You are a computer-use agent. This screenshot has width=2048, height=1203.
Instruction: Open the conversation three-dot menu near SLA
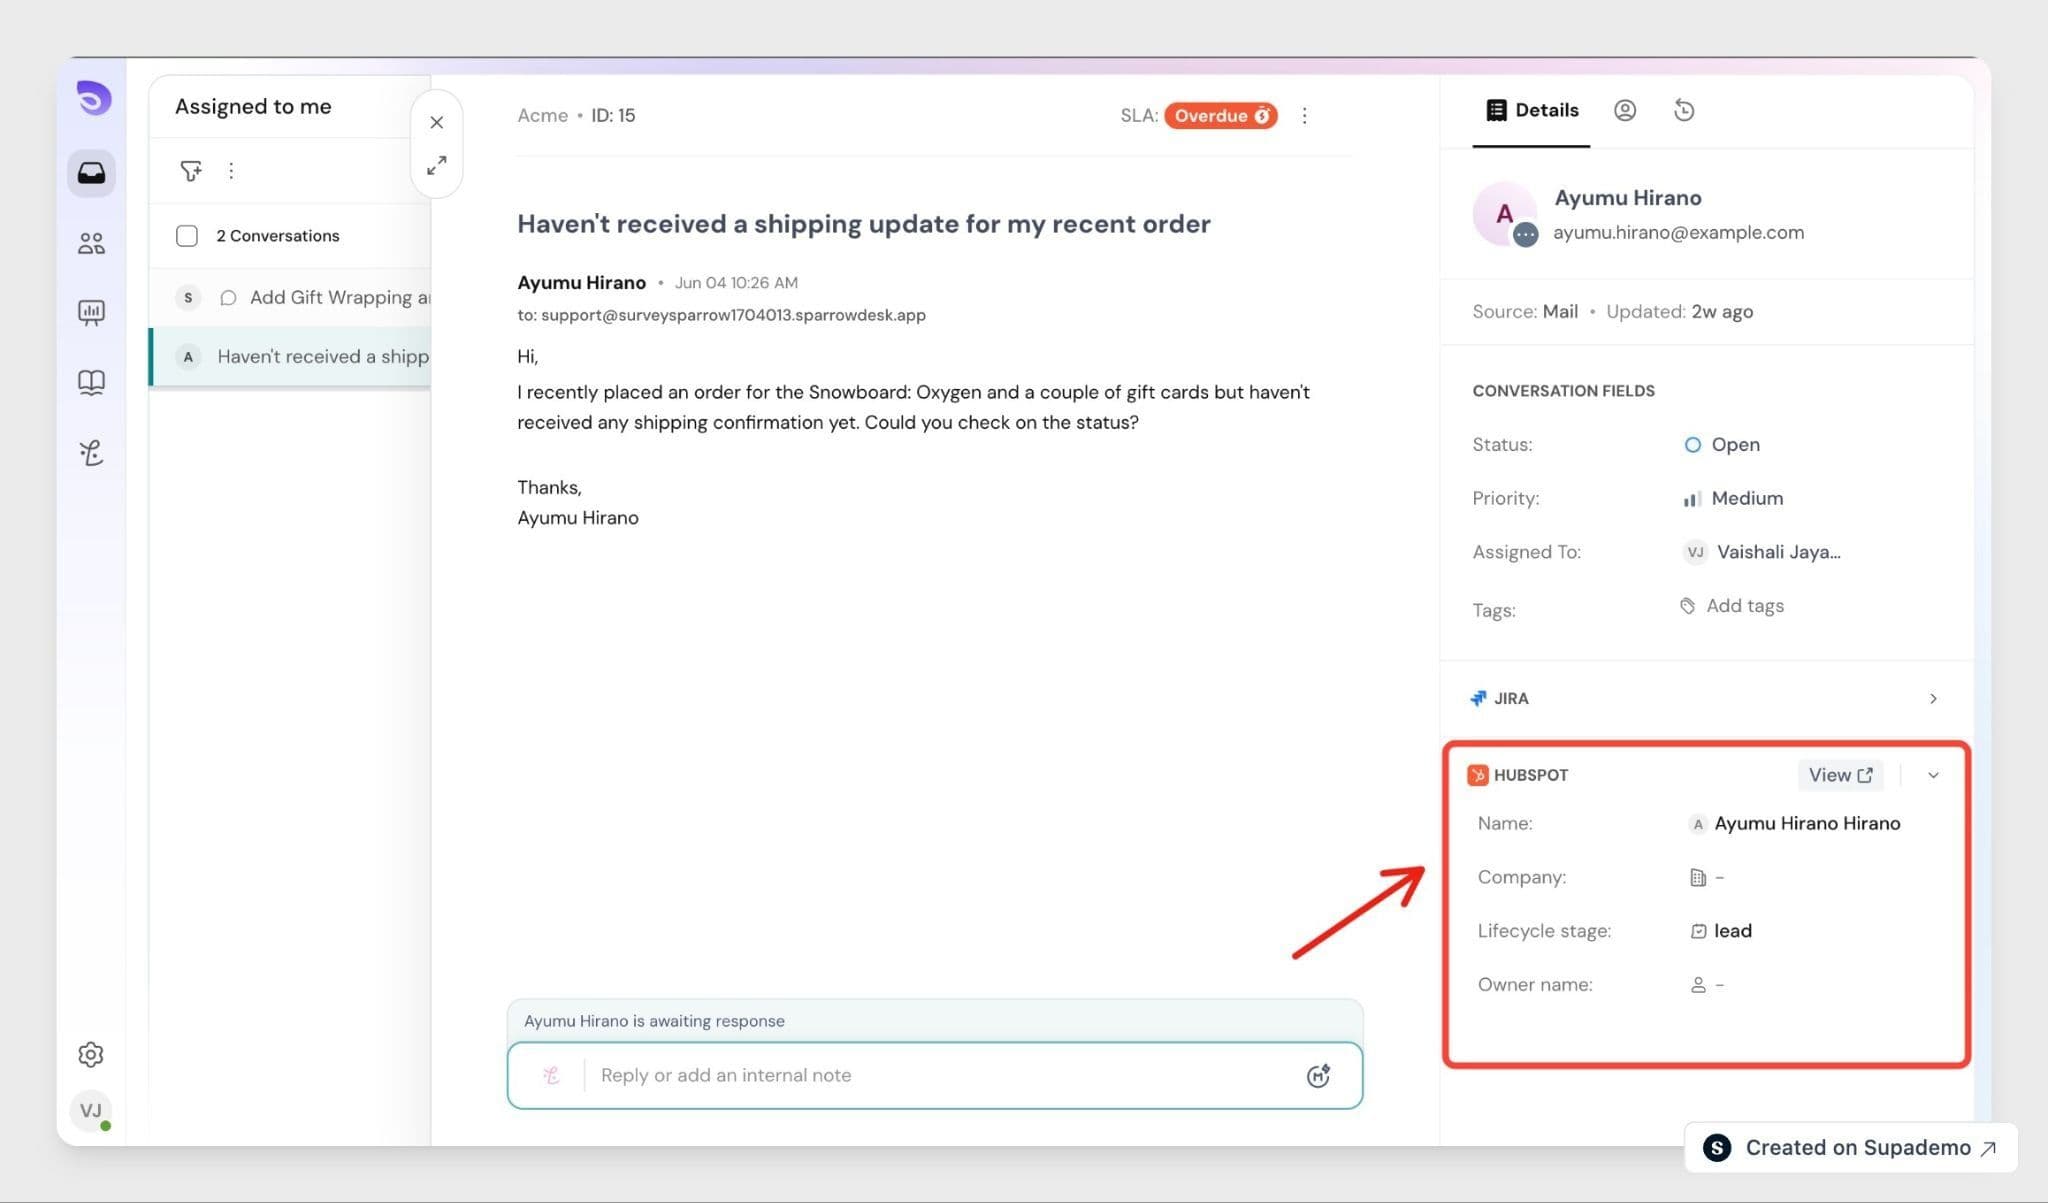click(1304, 116)
